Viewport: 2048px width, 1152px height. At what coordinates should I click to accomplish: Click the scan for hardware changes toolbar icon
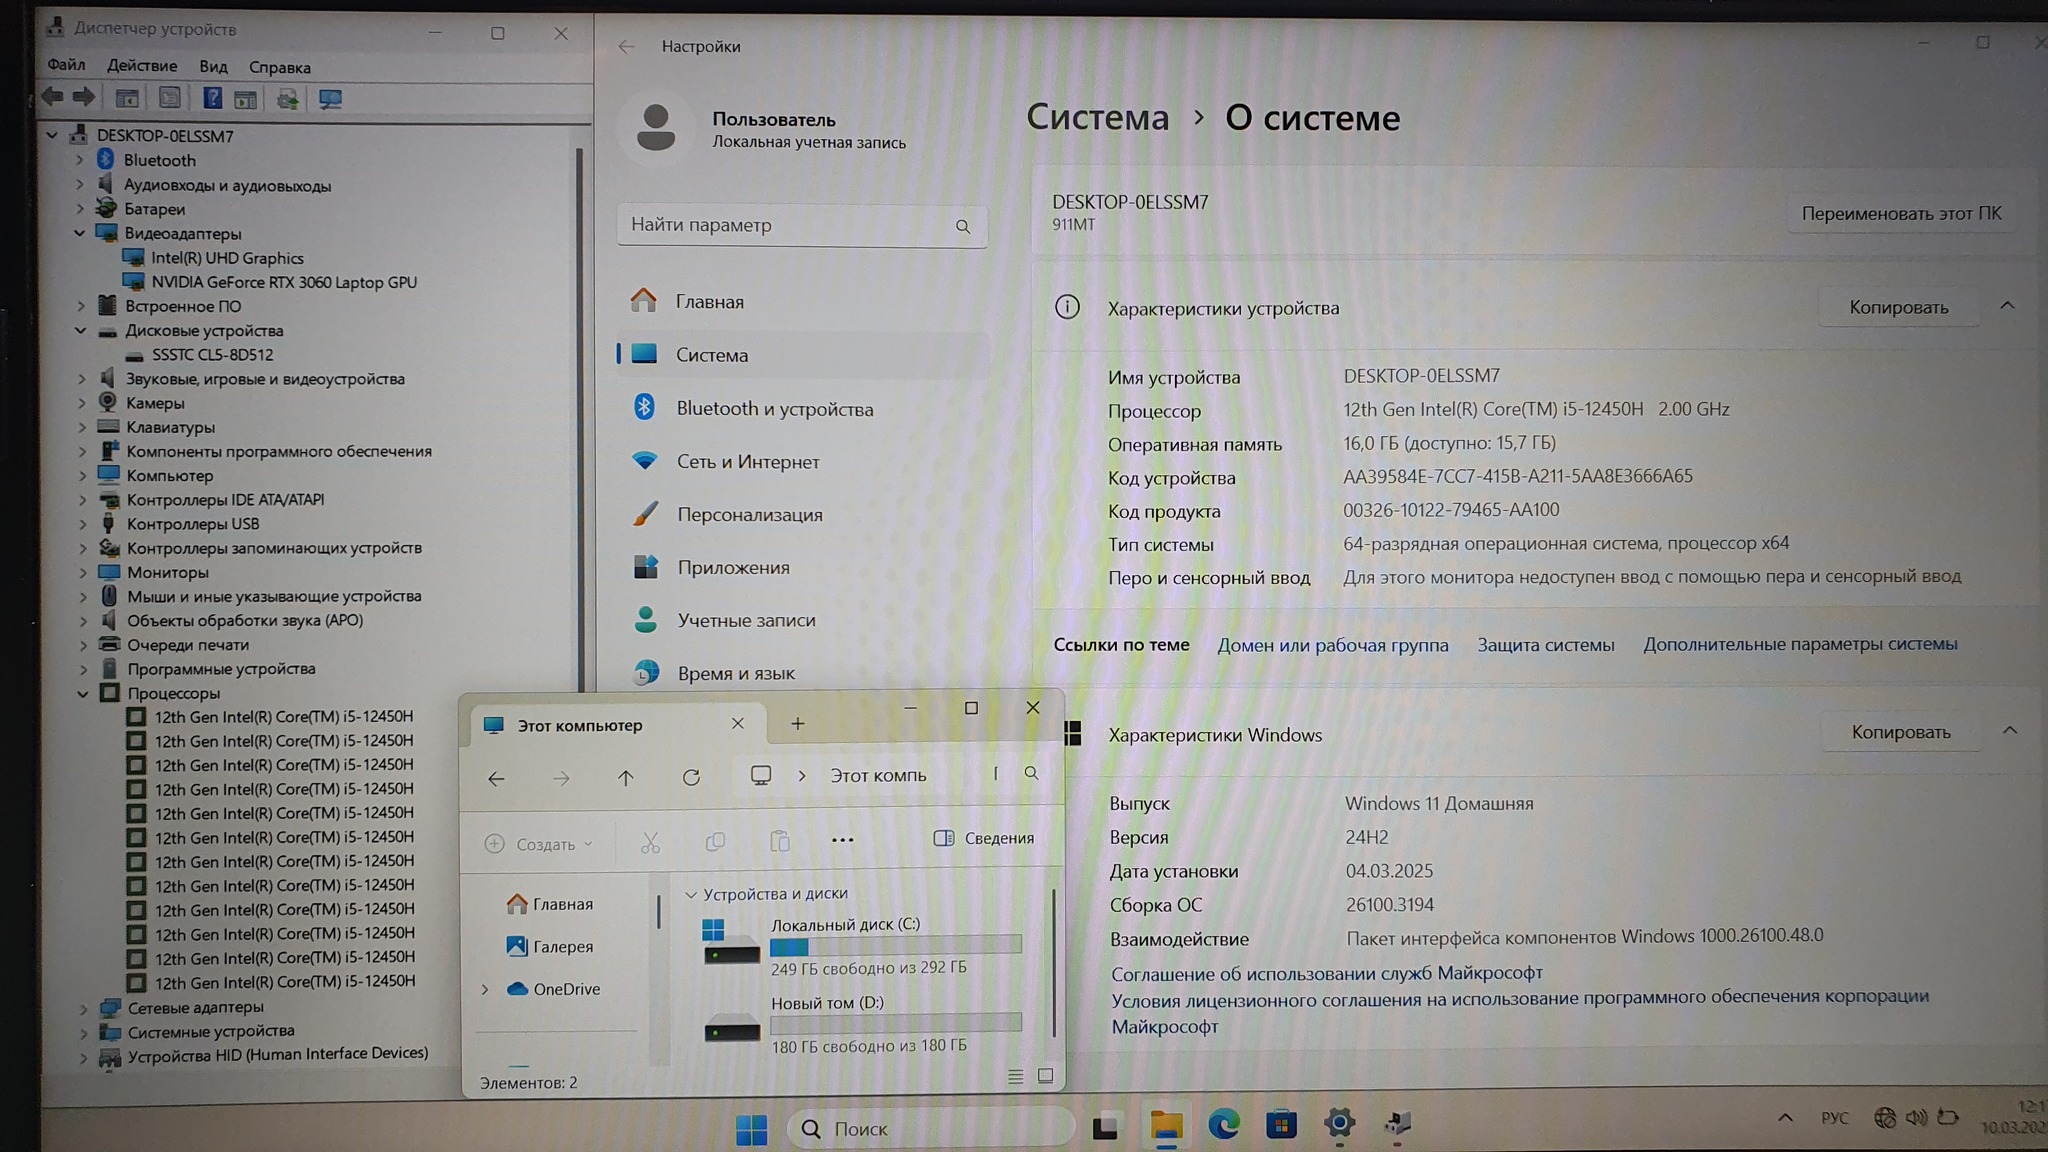coord(330,99)
